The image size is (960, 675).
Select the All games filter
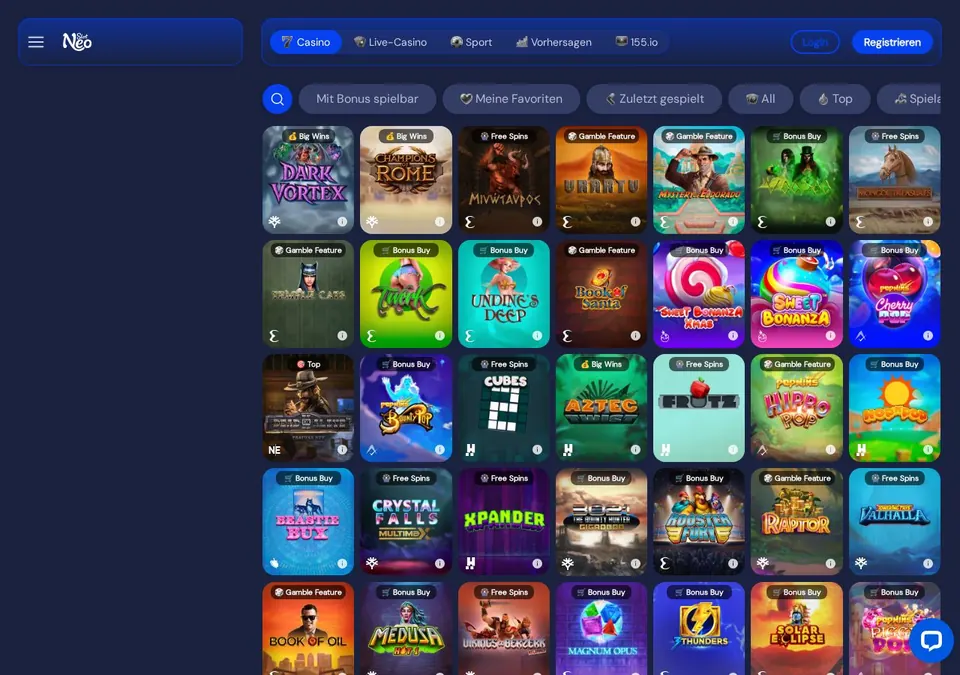(x=761, y=99)
